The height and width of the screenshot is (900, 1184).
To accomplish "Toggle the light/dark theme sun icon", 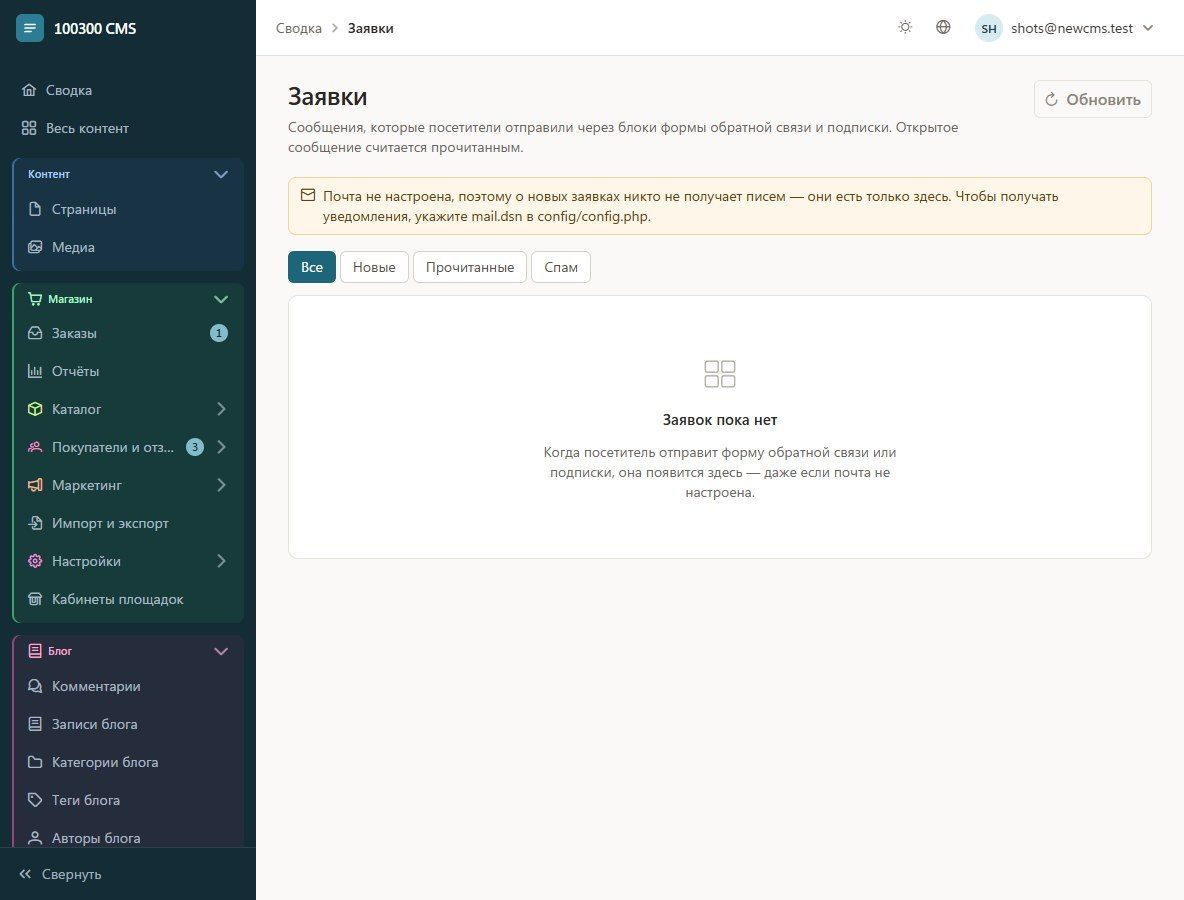I will (905, 28).
